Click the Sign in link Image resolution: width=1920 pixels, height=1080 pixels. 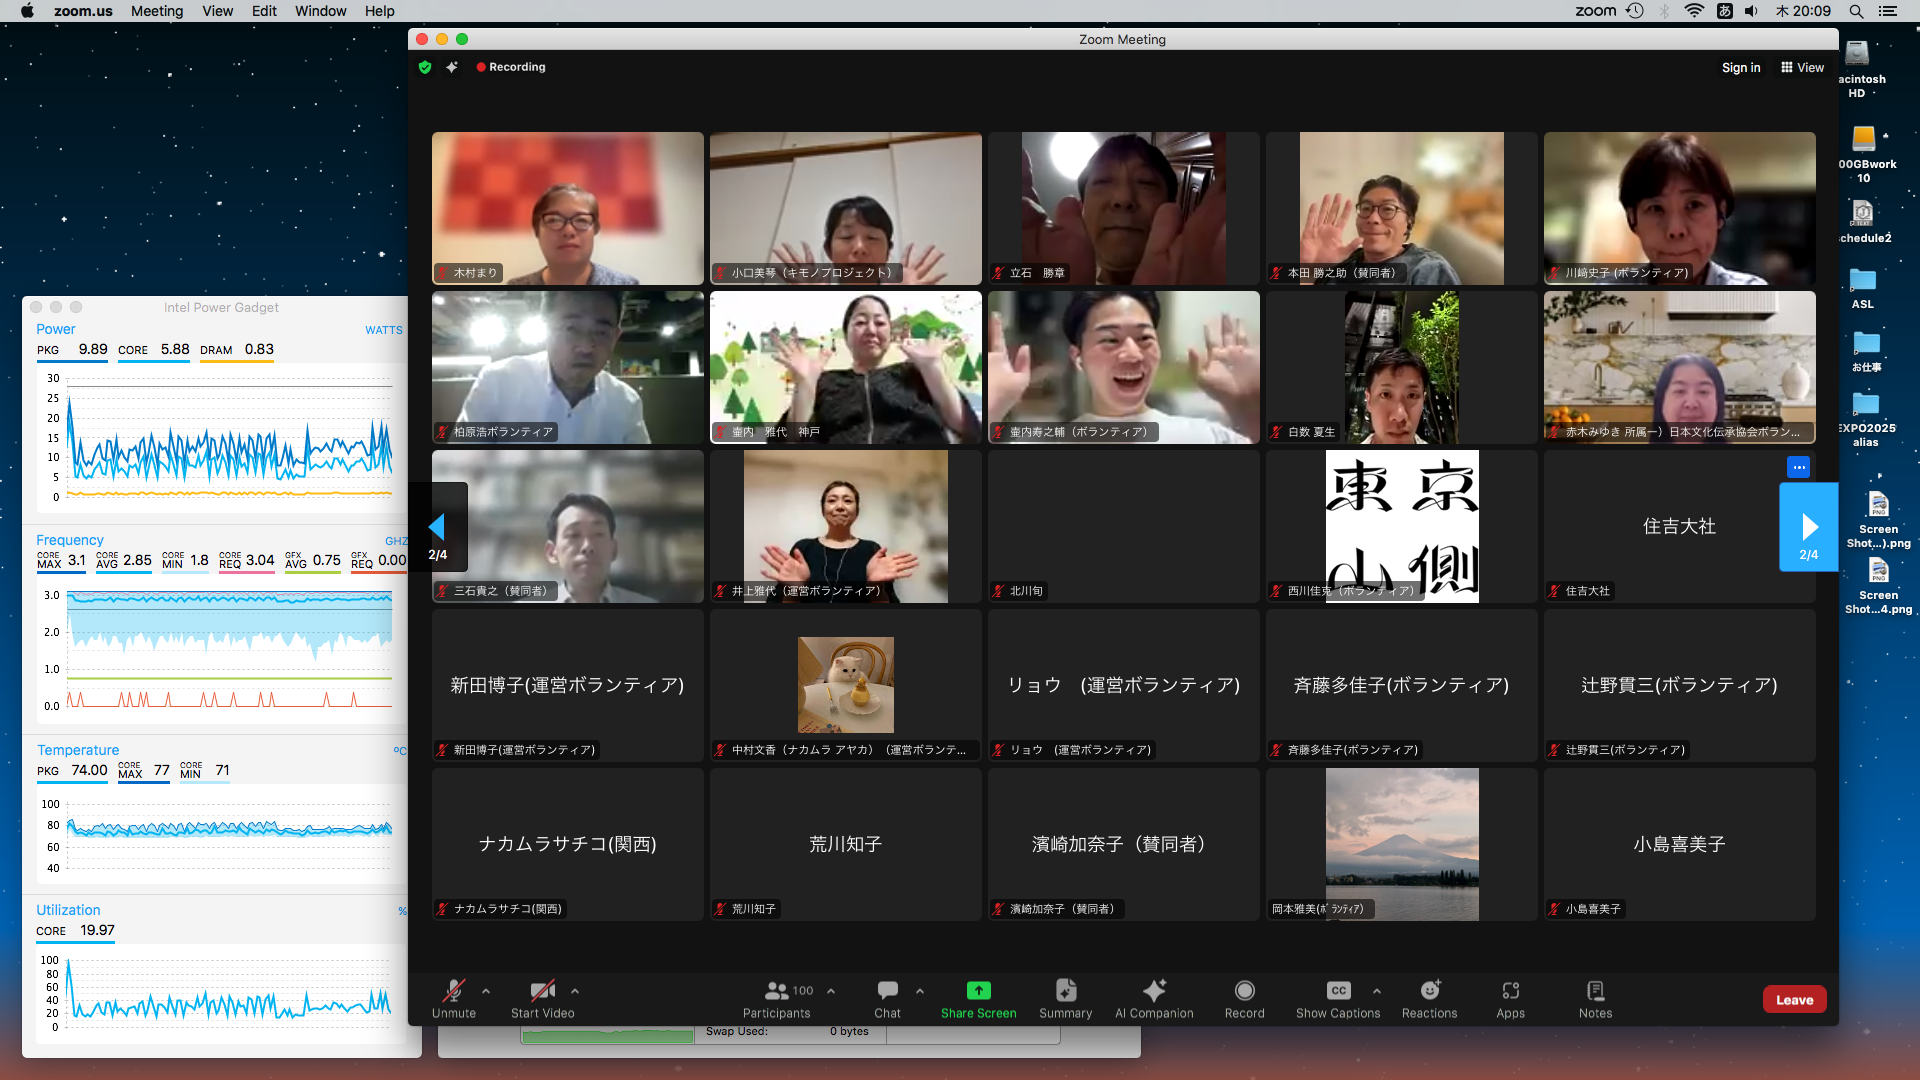(x=1741, y=67)
